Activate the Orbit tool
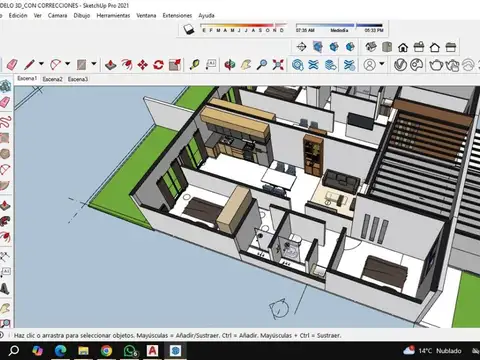 point(230,65)
